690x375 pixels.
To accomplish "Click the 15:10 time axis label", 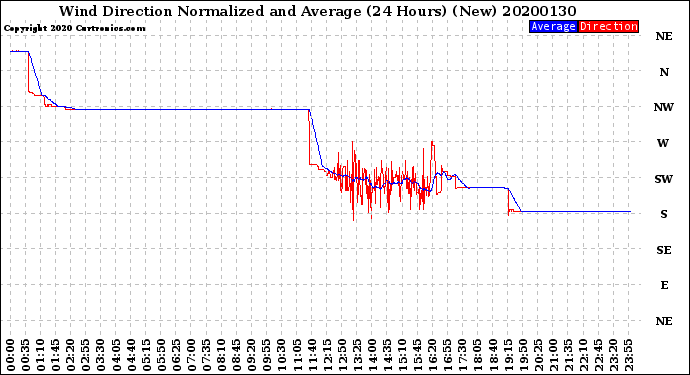I will (402, 355).
